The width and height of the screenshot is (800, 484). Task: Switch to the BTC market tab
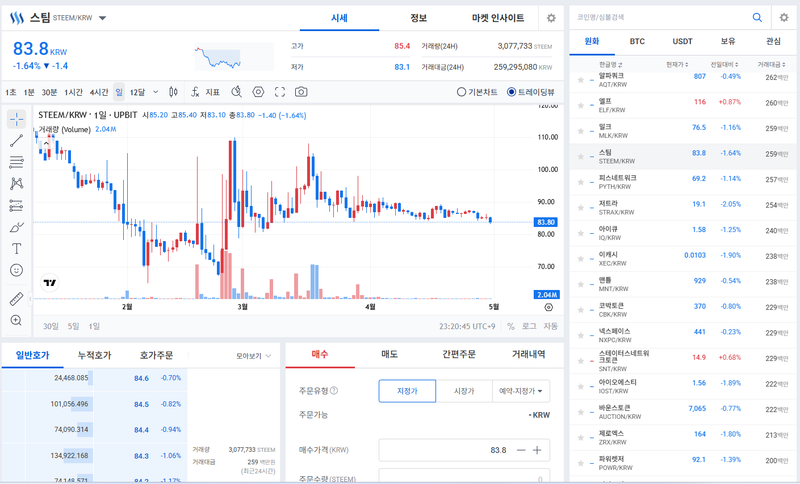pos(637,42)
